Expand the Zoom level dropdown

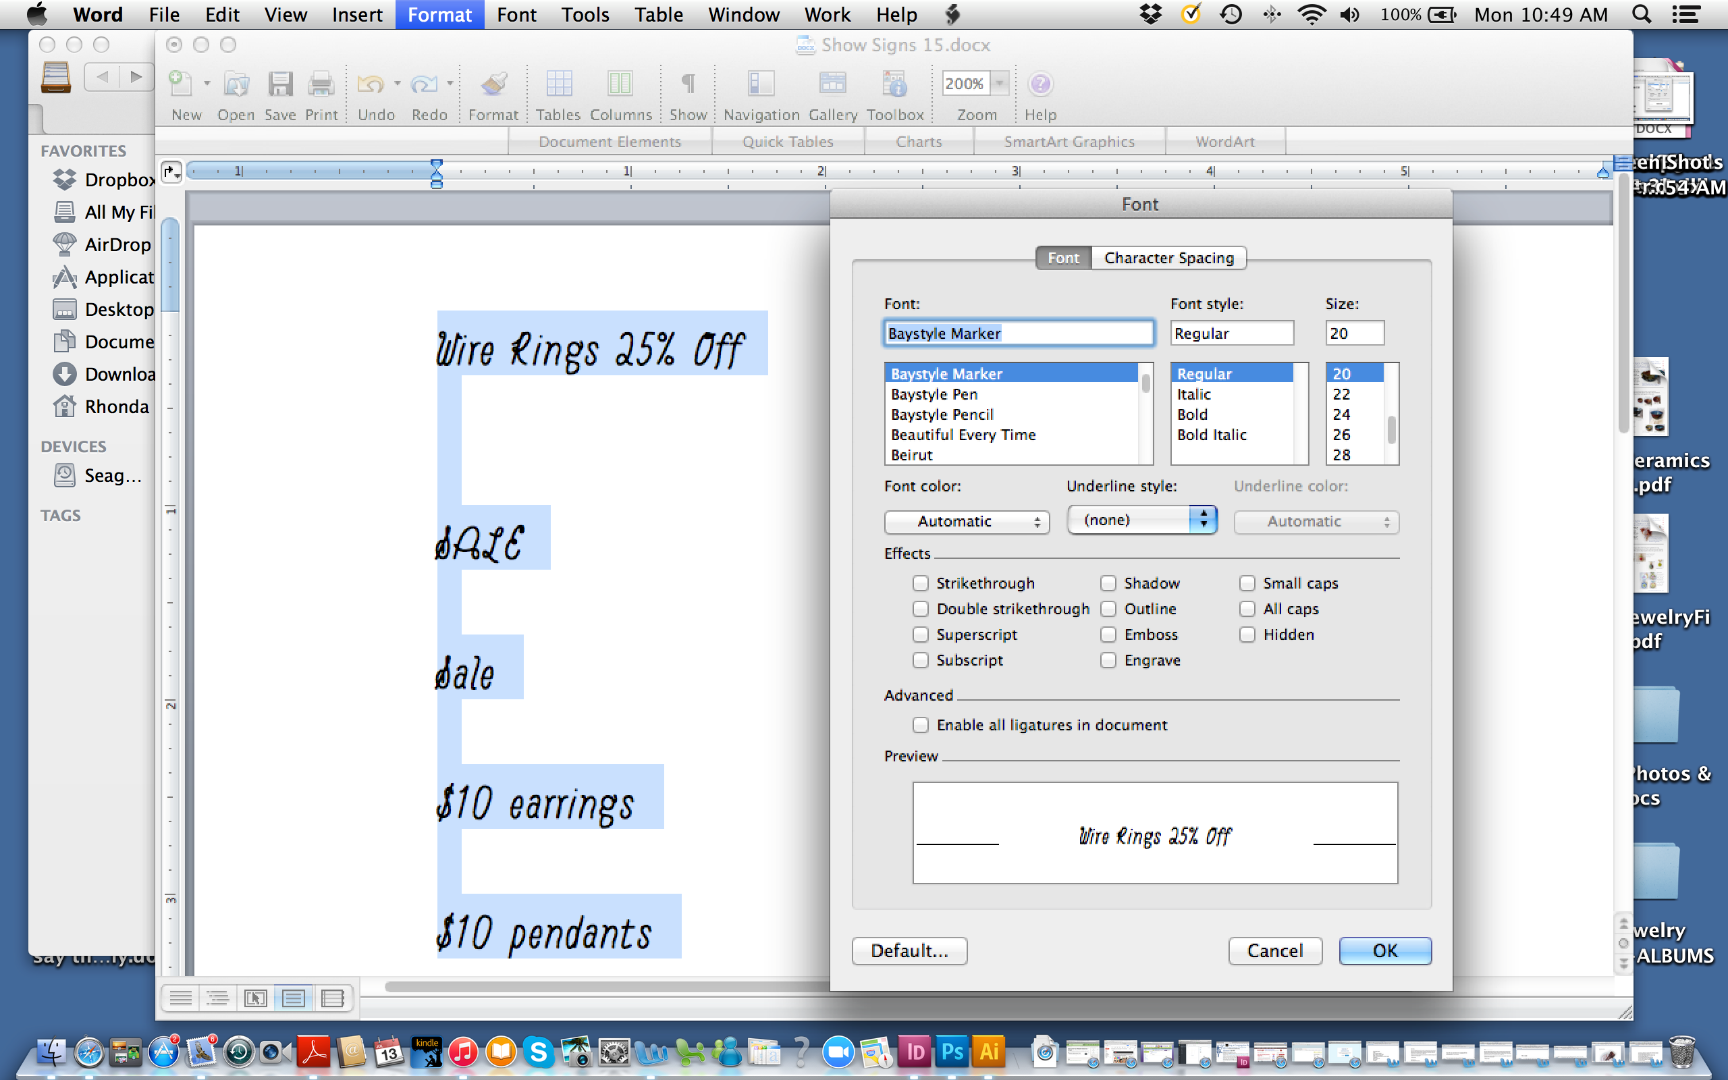click(999, 83)
